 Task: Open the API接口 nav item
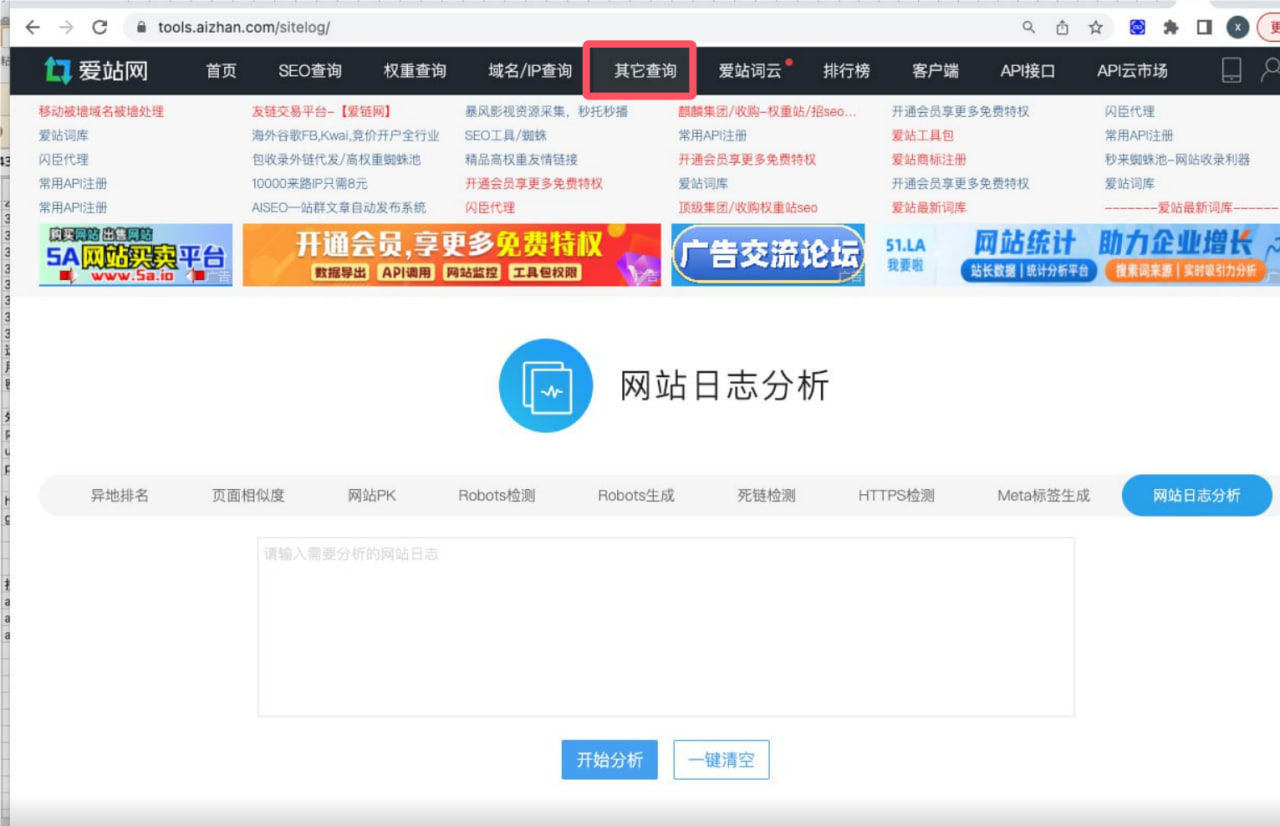(1028, 71)
